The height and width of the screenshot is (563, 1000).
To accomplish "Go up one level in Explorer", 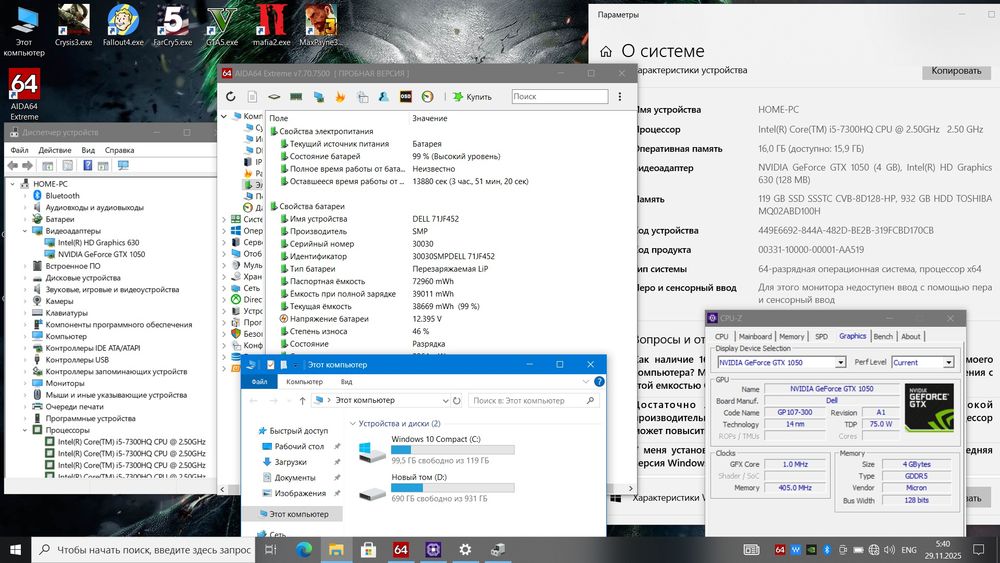I will coord(302,401).
